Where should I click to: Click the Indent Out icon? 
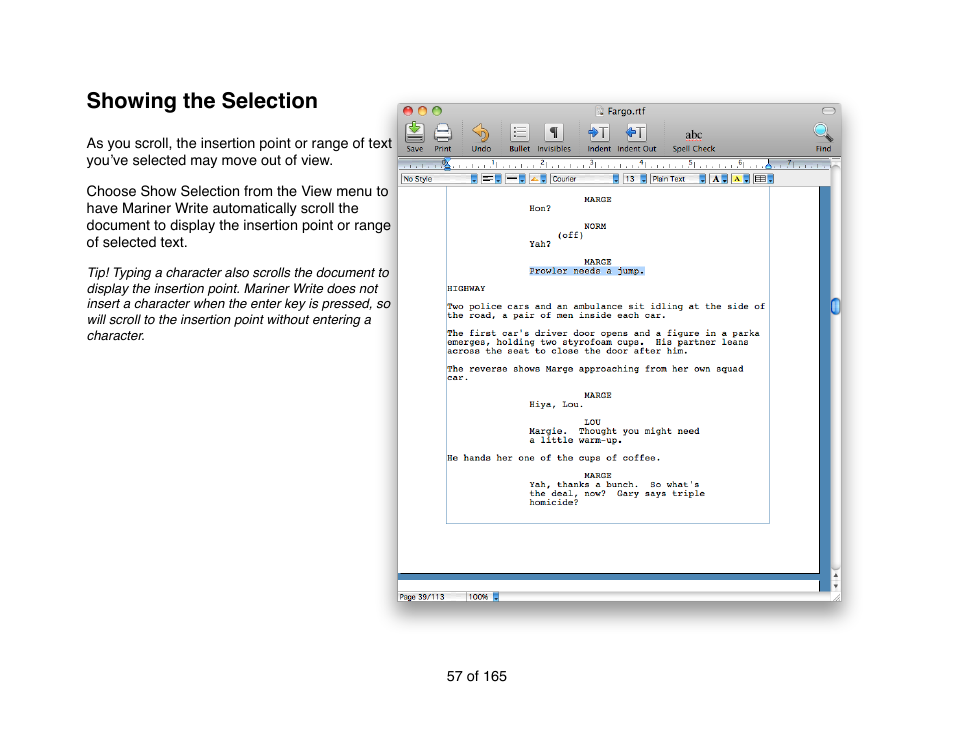(x=636, y=133)
